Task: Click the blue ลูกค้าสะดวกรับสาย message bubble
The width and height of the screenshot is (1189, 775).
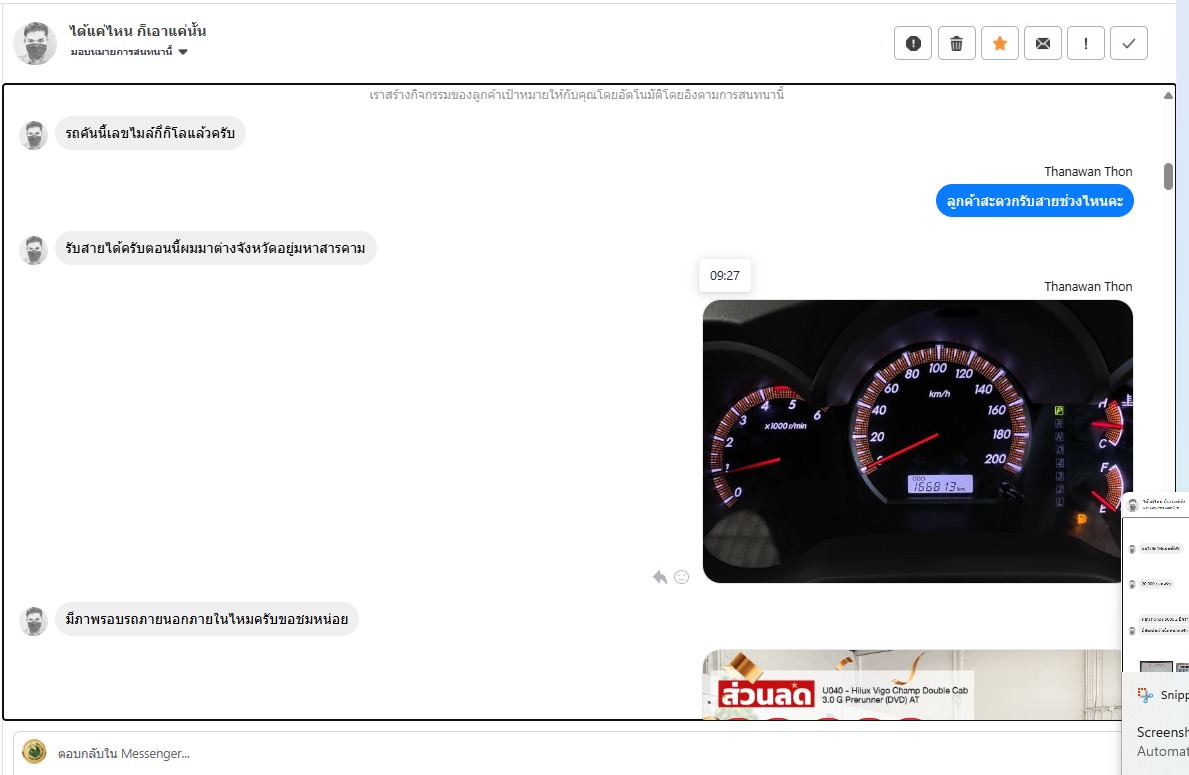Action: click(x=1034, y=200)
